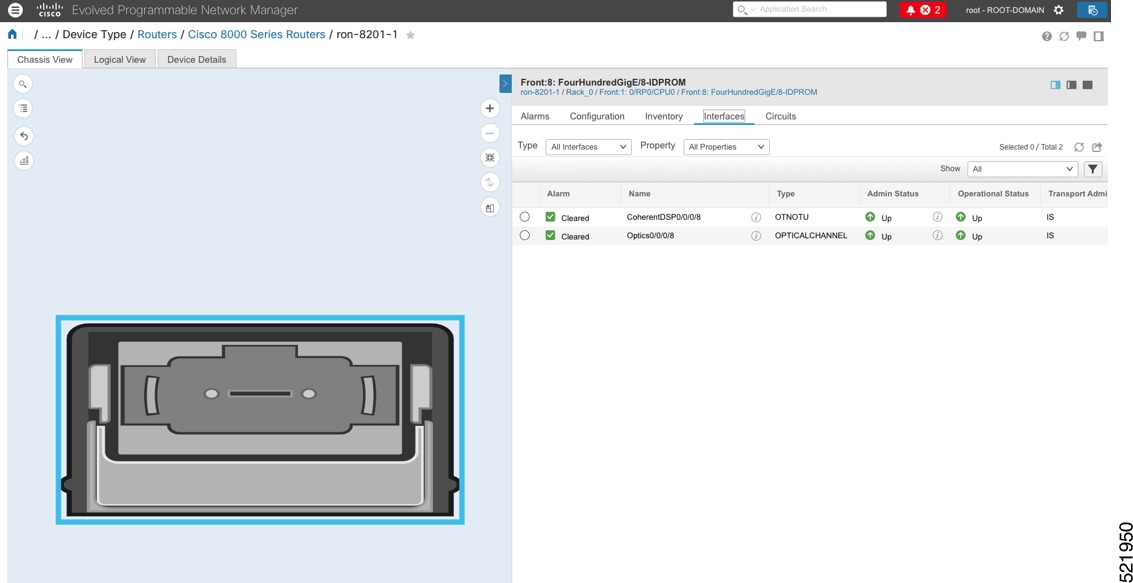Fit the chassis view to screen

(490, 157)
